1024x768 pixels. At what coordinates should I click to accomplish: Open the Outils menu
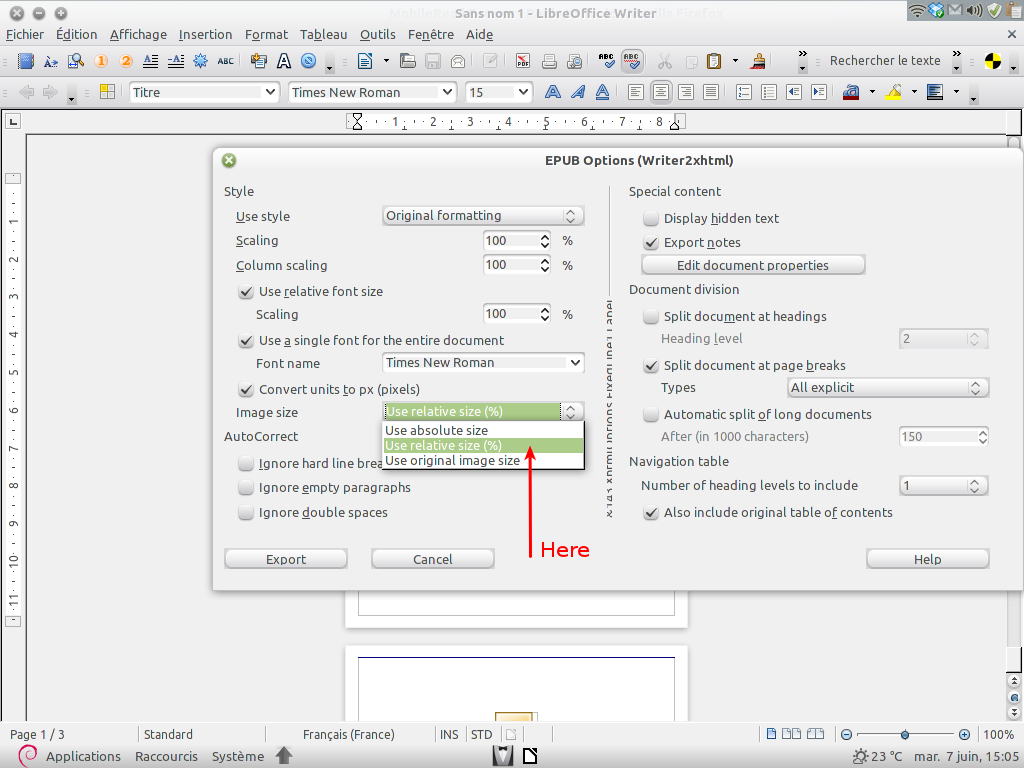[x=377, y=35]
